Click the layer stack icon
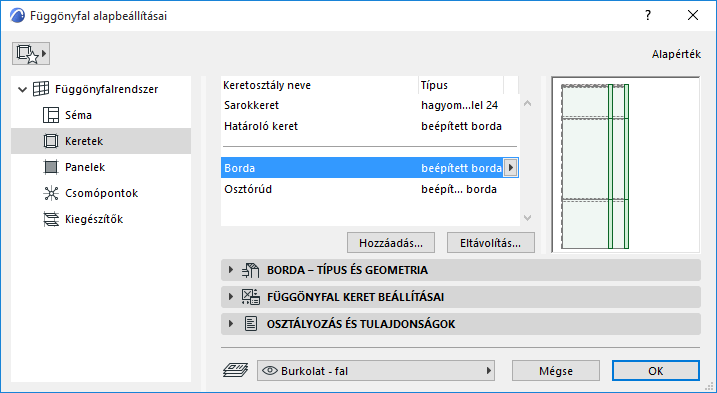The width and height of the screenshot is (717, 393). pyautogui.click(x=235, y=370)
